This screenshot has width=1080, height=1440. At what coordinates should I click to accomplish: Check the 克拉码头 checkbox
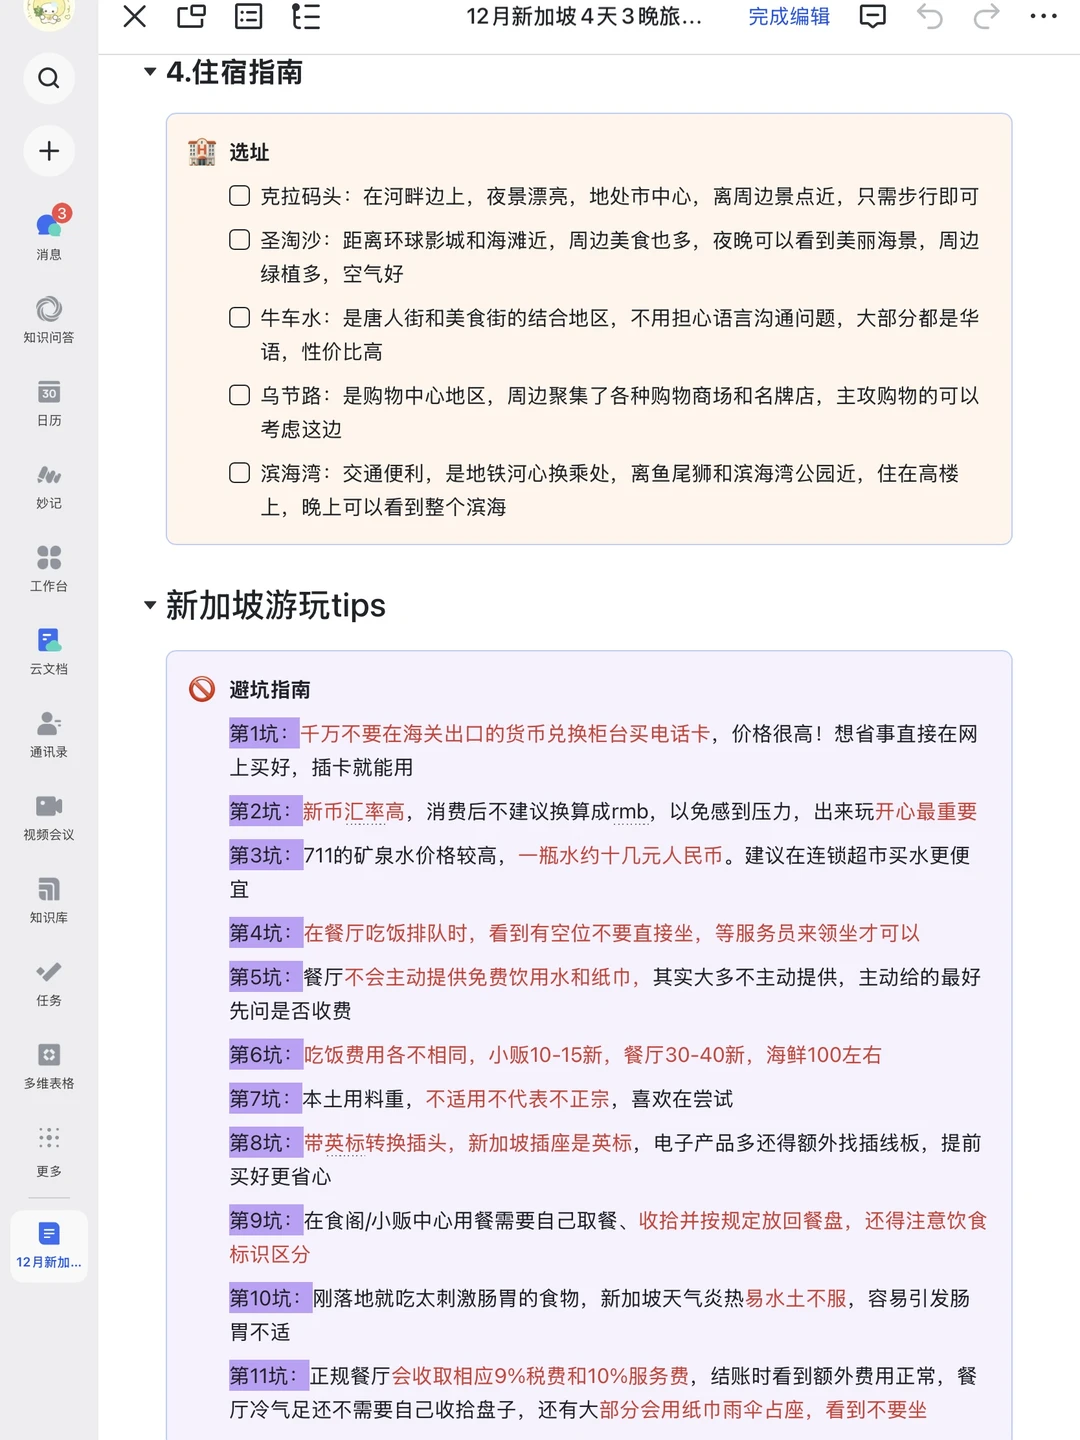click(x=239, y=196)
